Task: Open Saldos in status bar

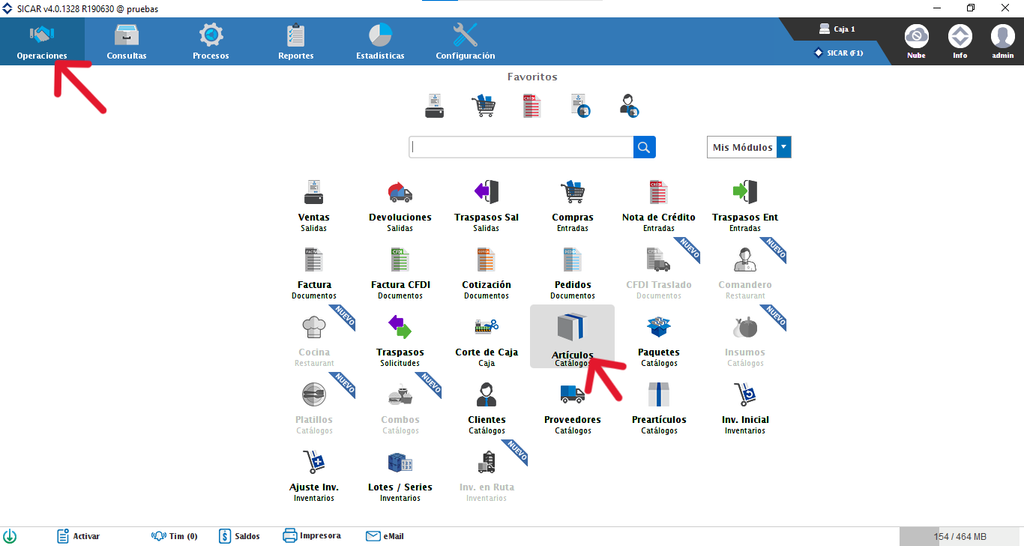Action: tap(239, 536)
